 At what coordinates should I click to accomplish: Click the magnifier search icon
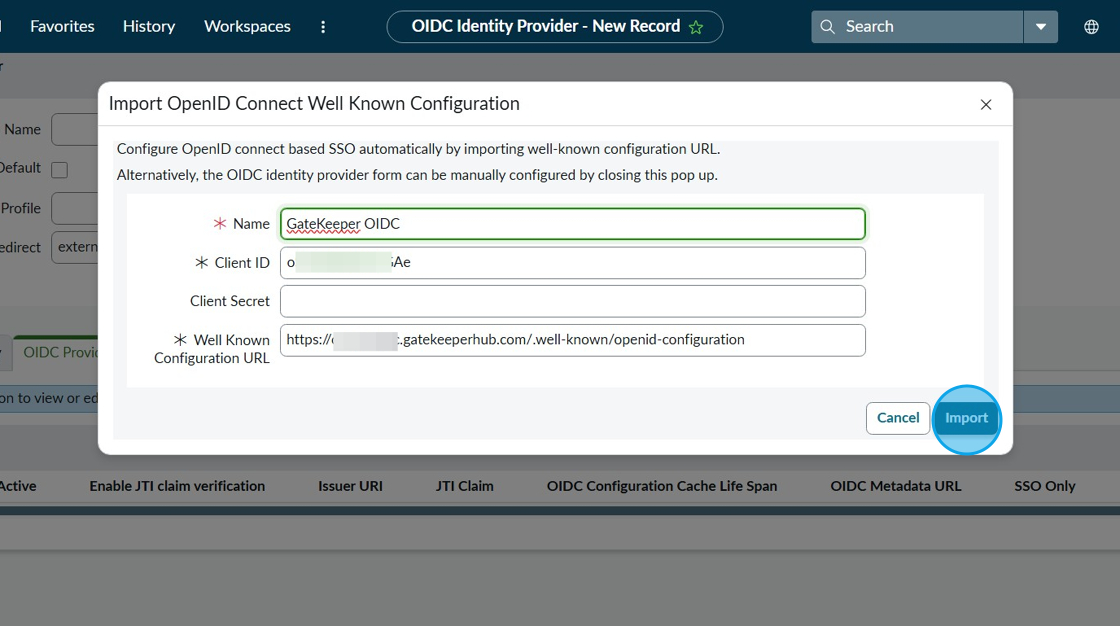pyautogui.click(x=827, y=26)
